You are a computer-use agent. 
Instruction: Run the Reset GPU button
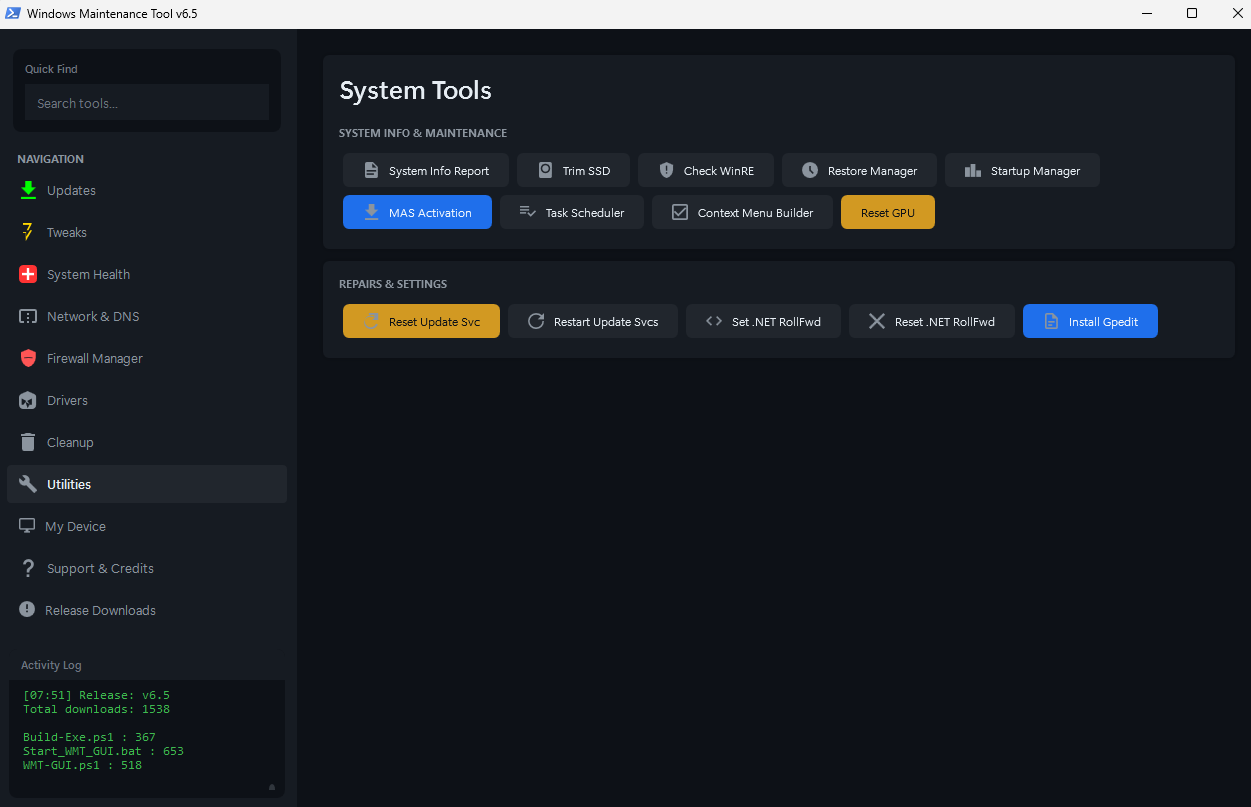888,212
